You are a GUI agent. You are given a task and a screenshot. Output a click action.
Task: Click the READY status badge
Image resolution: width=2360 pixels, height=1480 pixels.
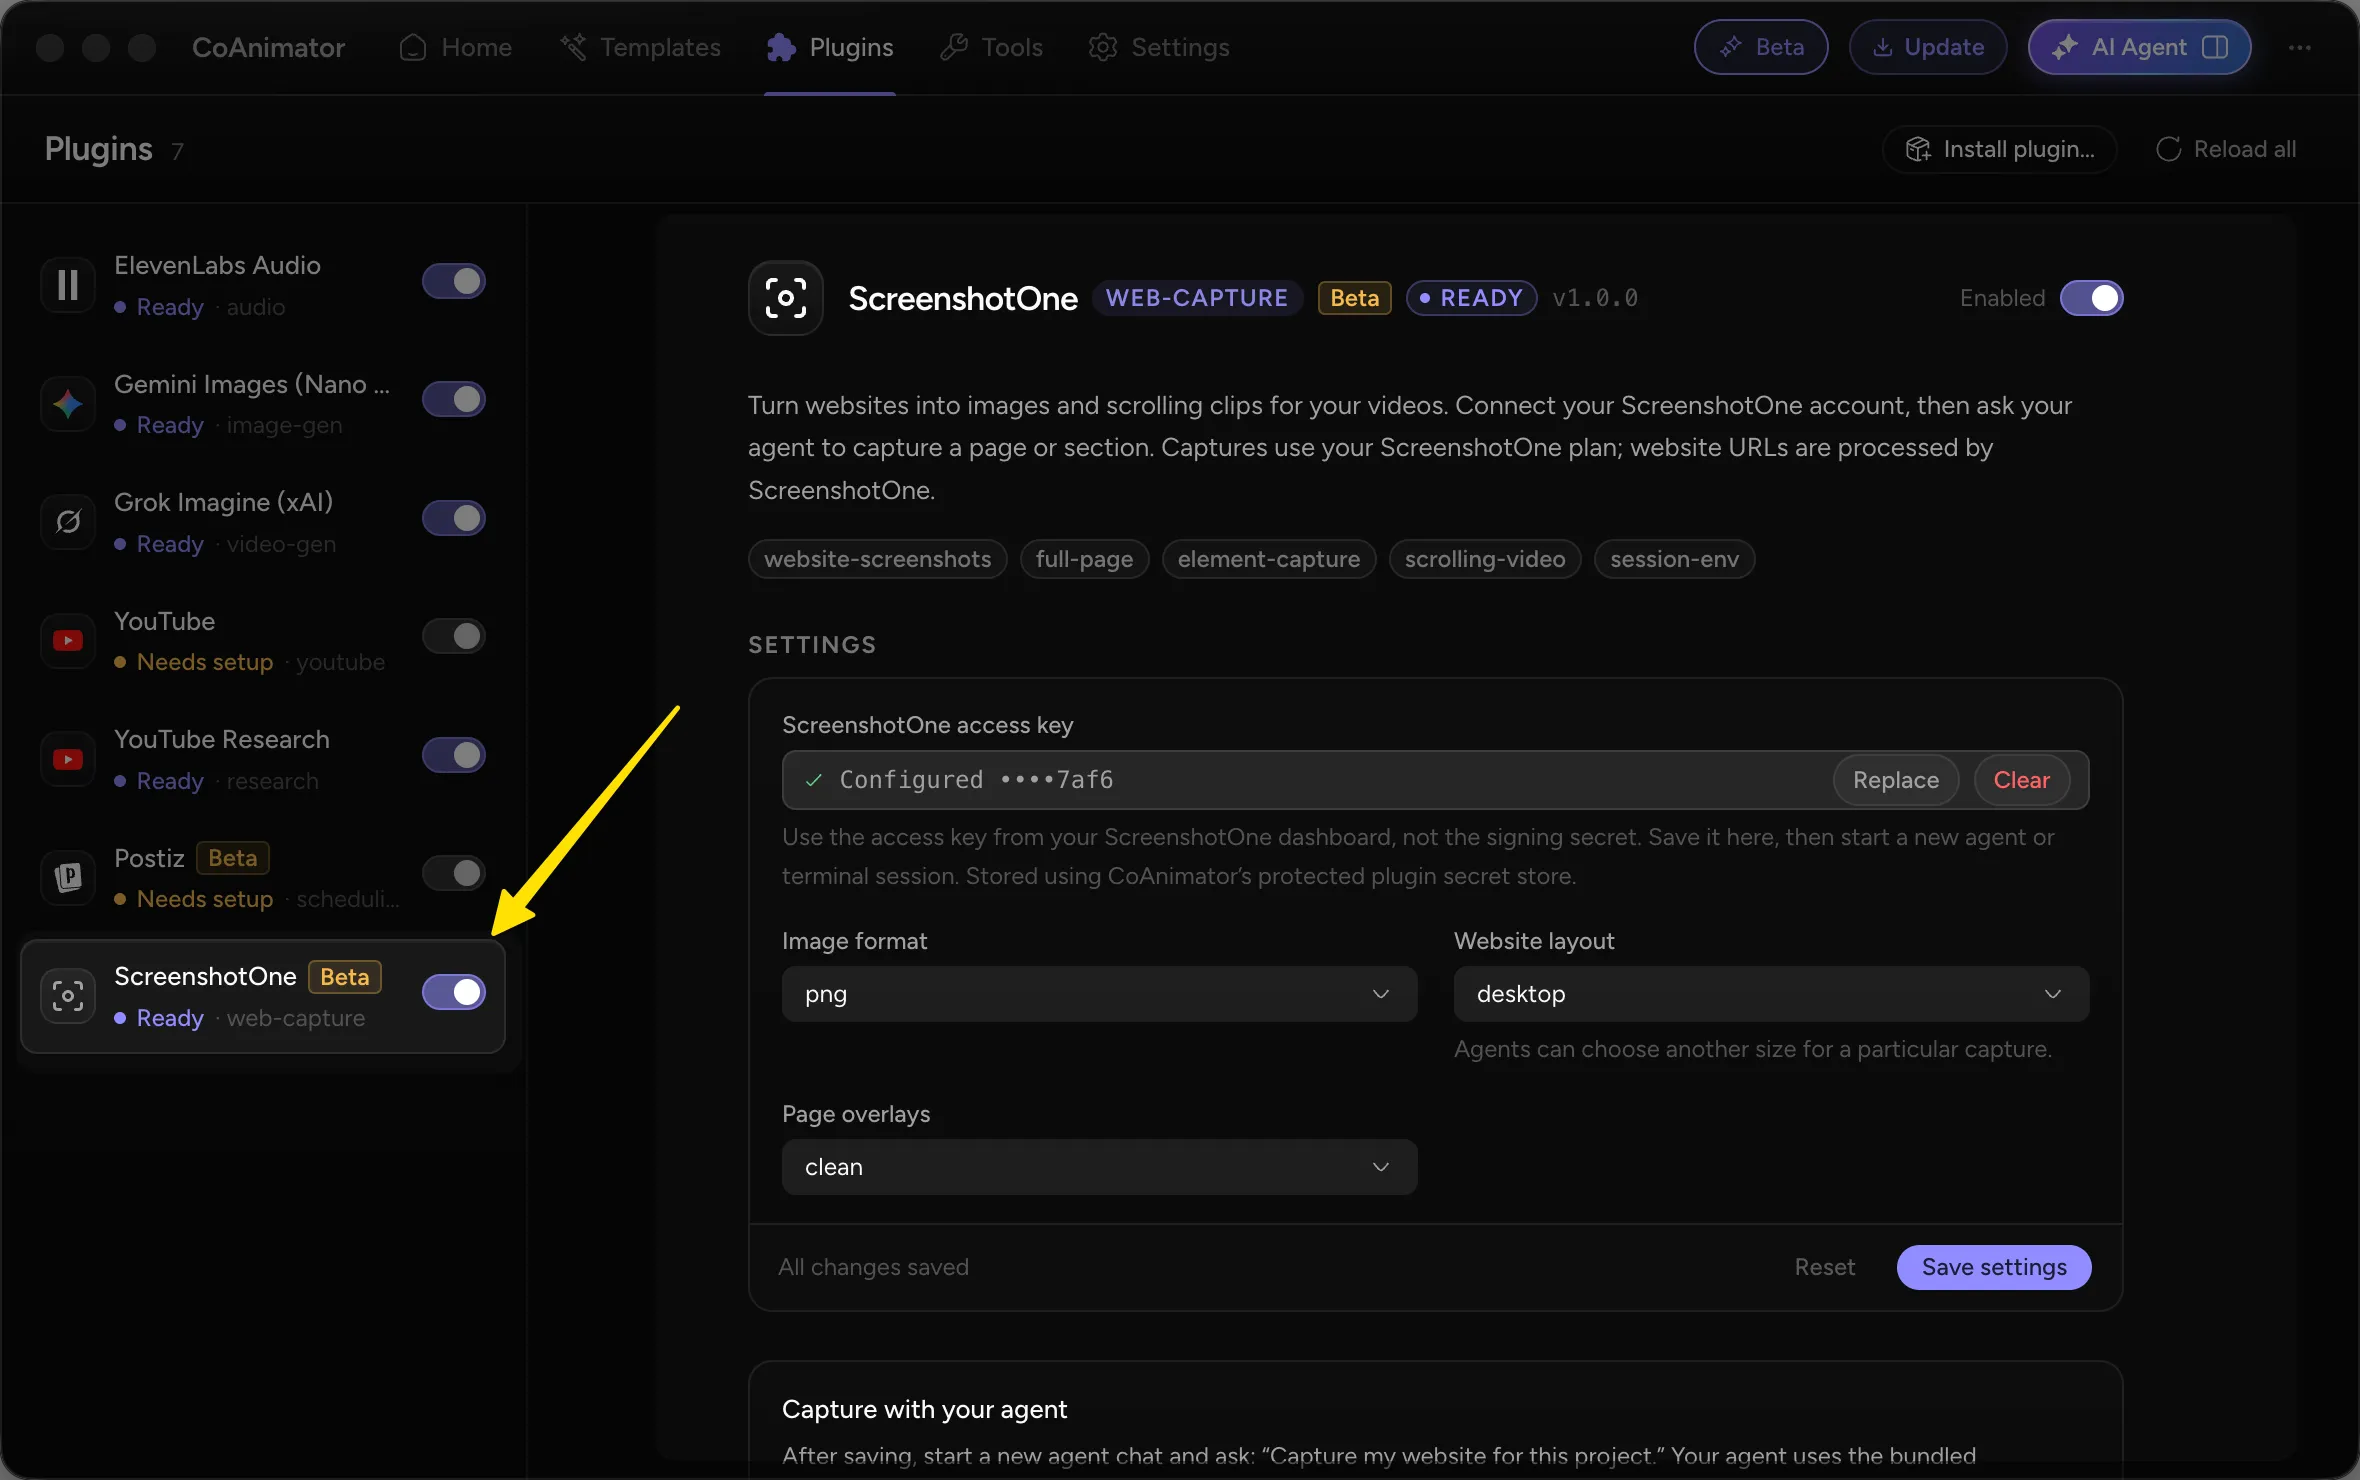click(1472, 298)
